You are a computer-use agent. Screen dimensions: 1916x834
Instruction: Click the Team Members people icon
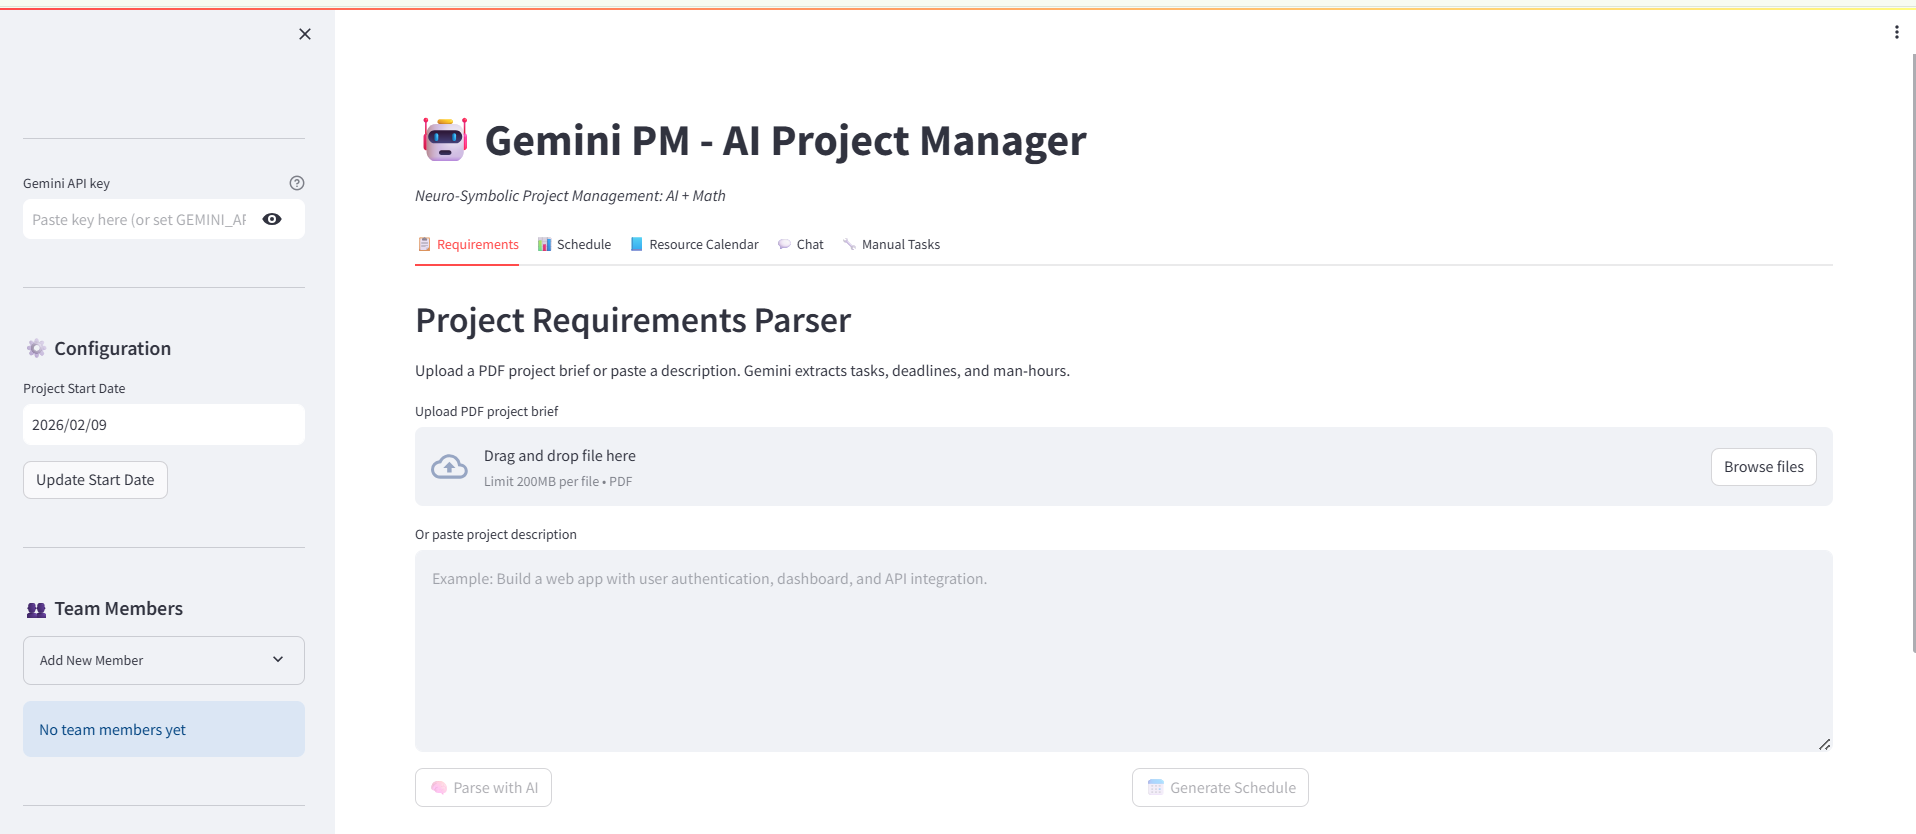tap(36, 609)
